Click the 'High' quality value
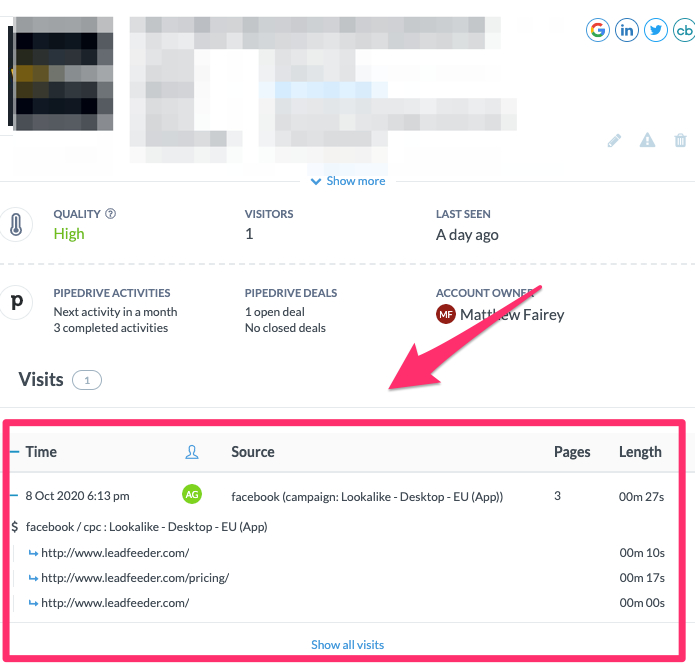695x668 pixels. coord(69,234)
